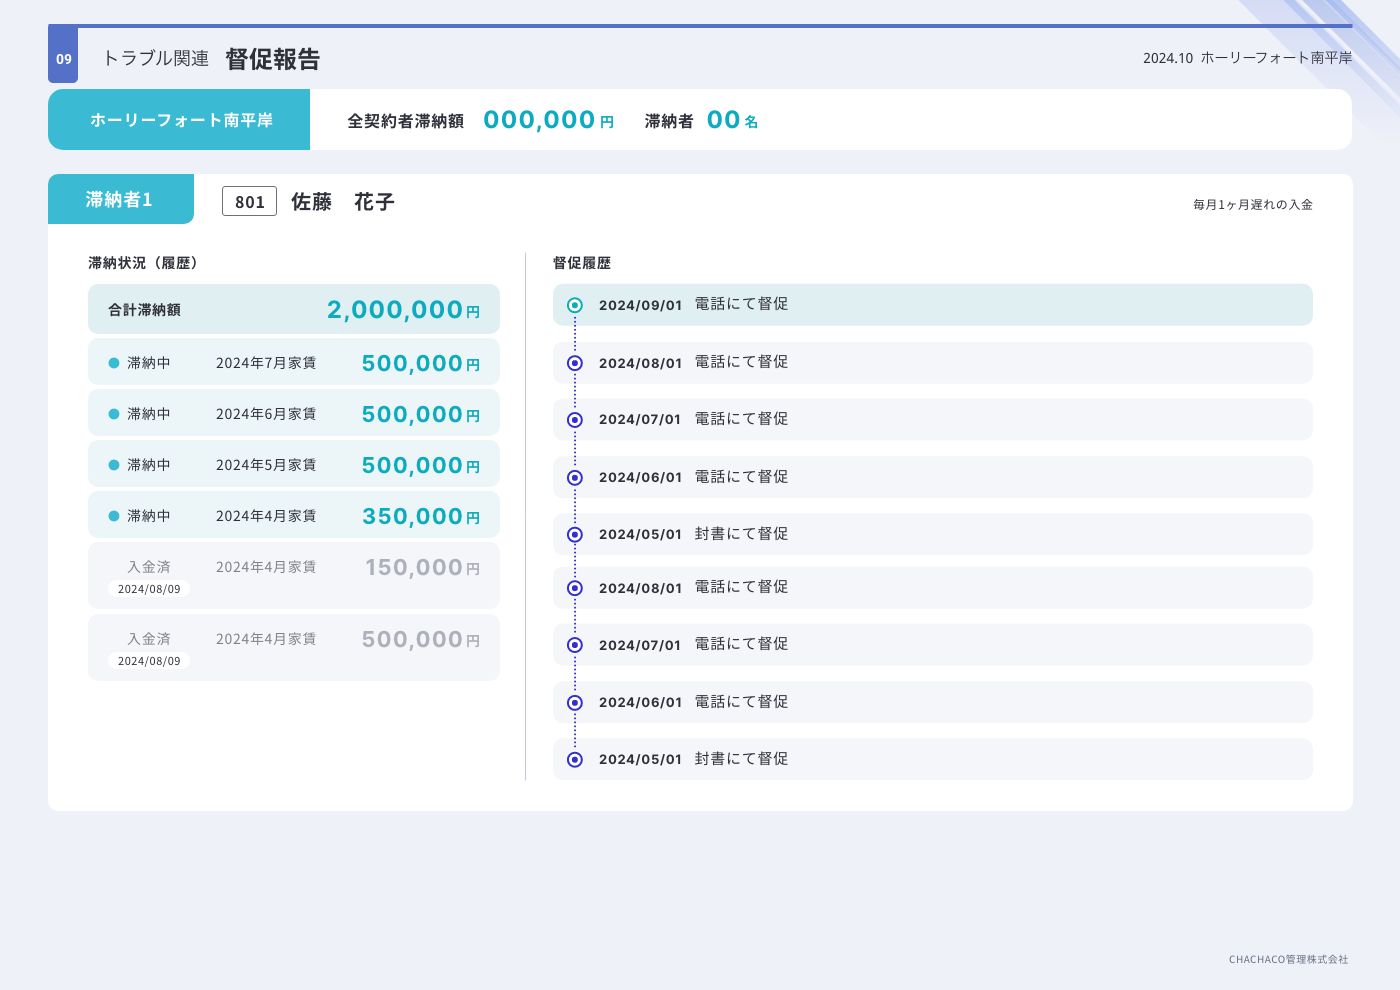Click the teal status dot for 2024年6月家賃
The image size is (1400, 990).
point(114,414)
